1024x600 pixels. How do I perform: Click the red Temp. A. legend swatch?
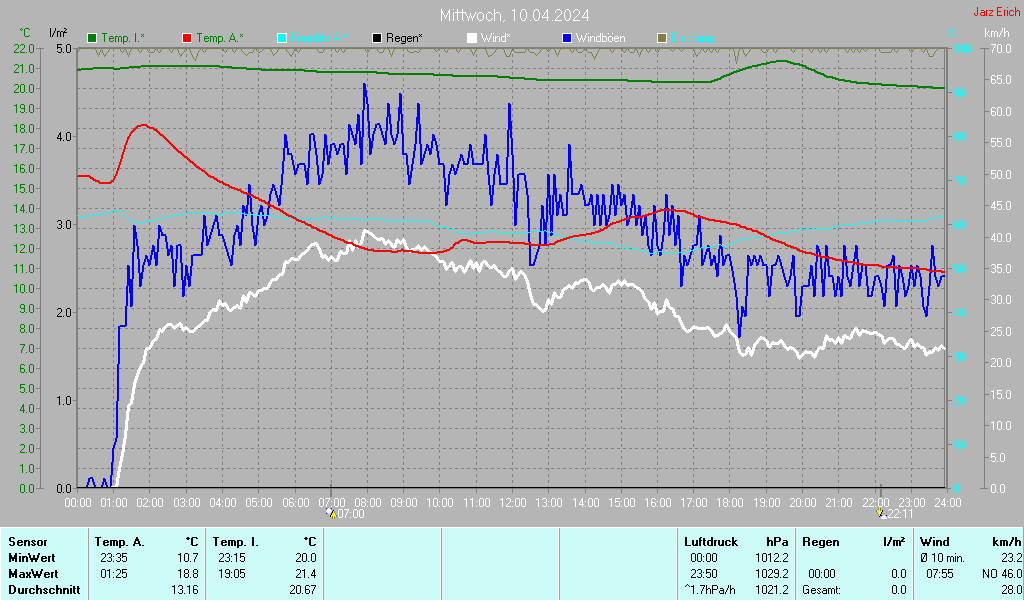point(187,38)
